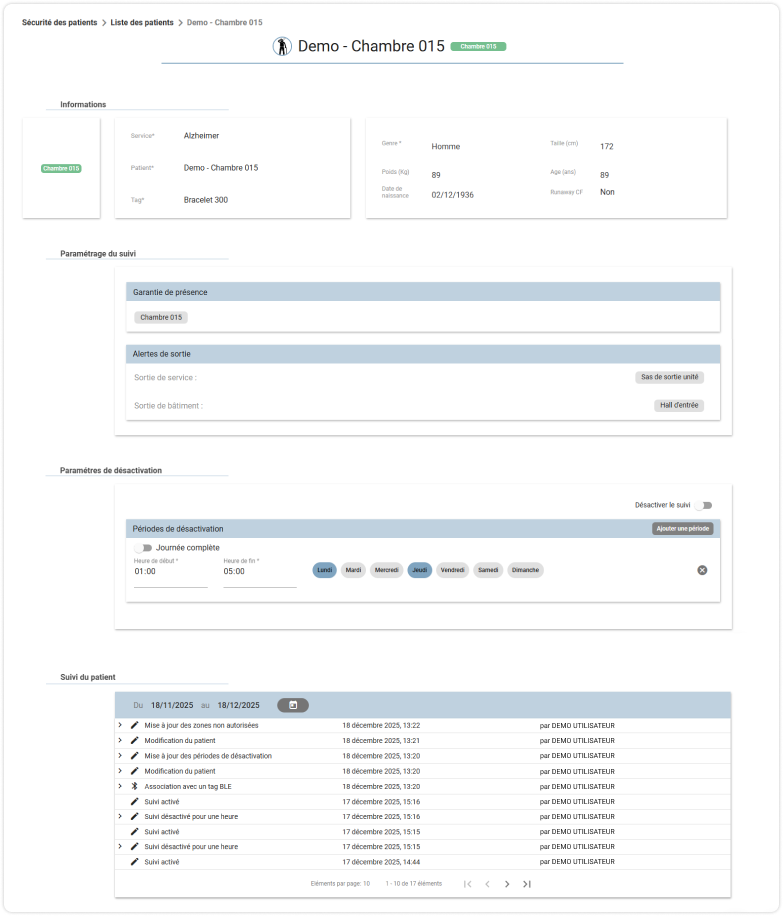This screenshot has height=916, width=783.
Task: Toggle Mardi day chip
Action: click(353, 570)
